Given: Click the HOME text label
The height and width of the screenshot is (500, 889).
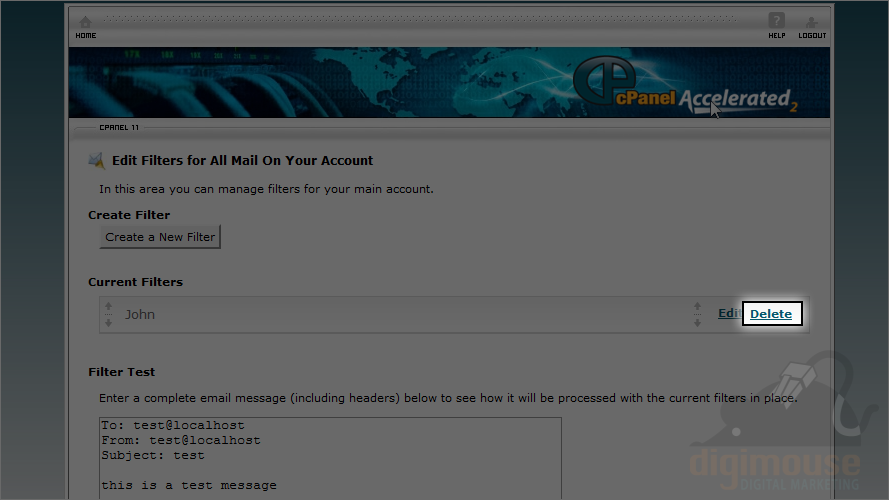Looking at the screenshot, I should tap(86, 36).
